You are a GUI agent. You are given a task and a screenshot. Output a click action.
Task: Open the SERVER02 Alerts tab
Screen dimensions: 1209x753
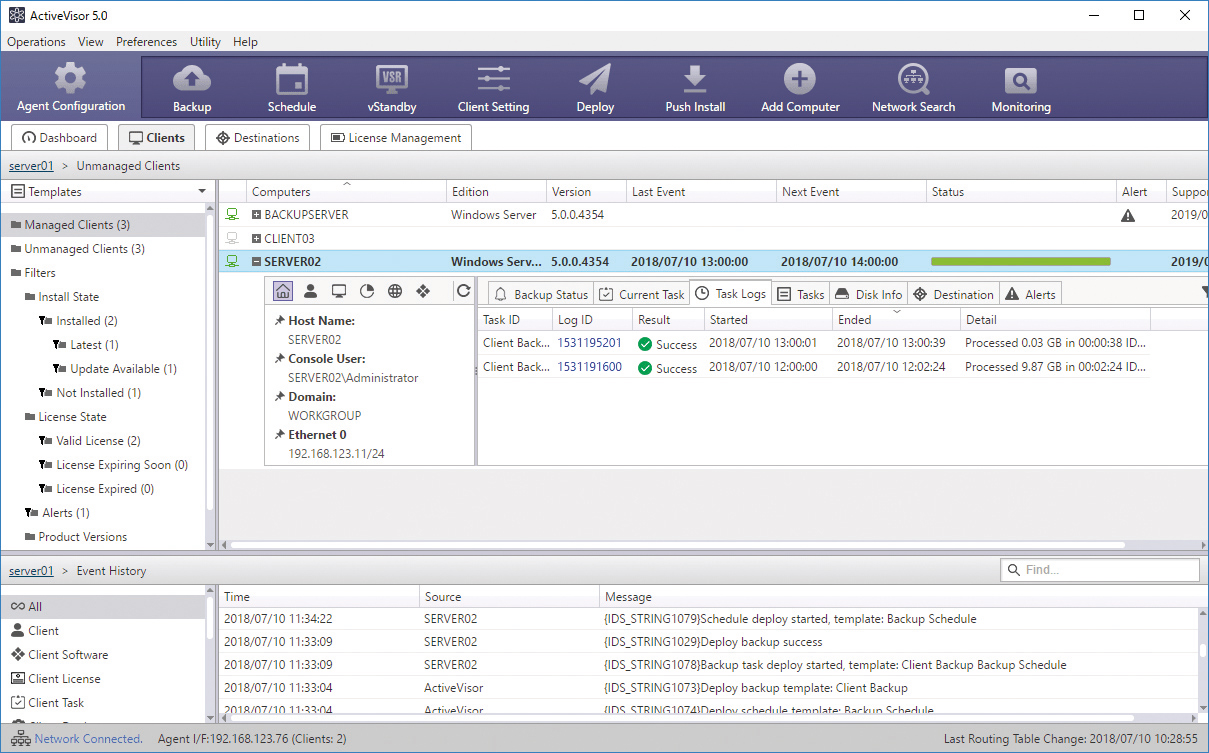pyautogui.click(x=1029, y=294)
